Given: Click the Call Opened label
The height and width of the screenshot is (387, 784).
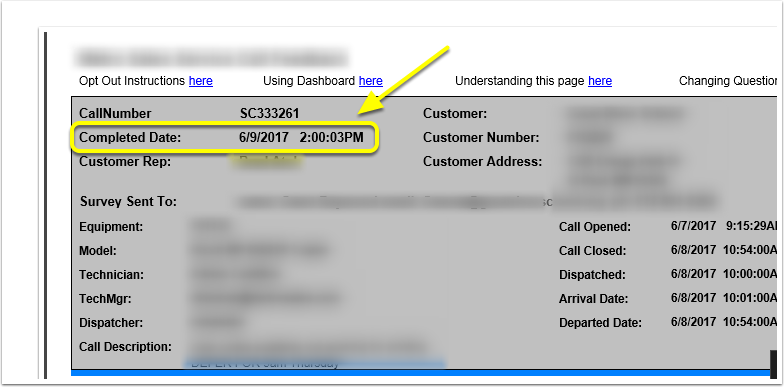Looking at the screenshot, I should (x=595, y=227).
